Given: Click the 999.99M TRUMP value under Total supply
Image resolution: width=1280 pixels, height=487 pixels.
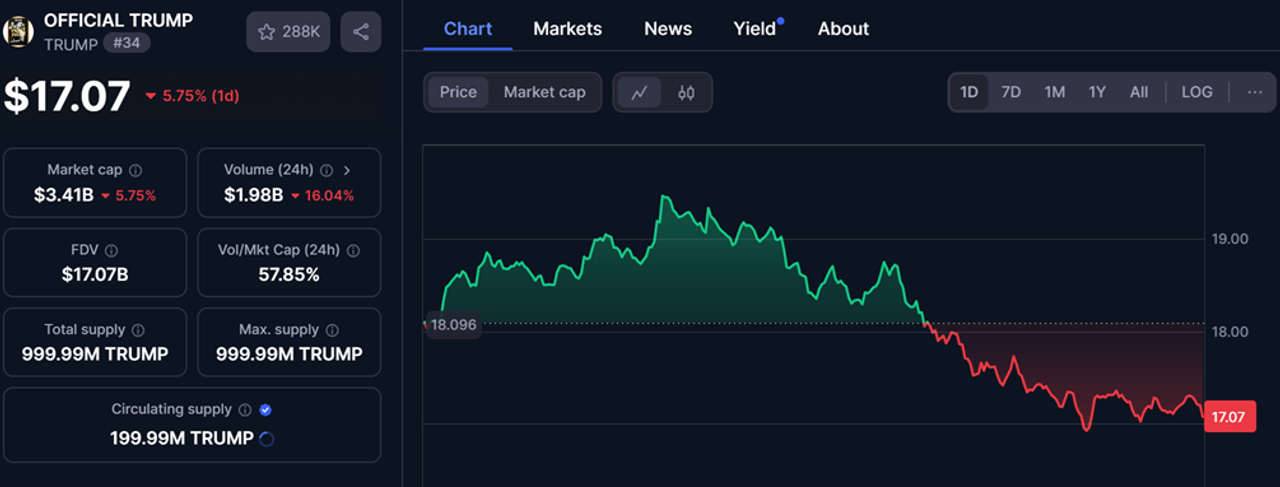Looking at the screenshot, I should coord(95,354).
